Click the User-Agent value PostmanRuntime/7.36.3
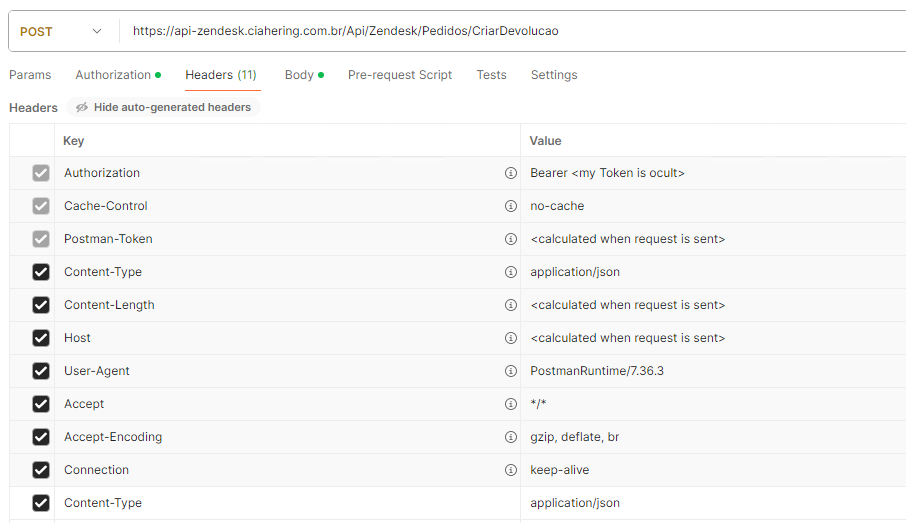The image size is (906, 523). [597, 371]
